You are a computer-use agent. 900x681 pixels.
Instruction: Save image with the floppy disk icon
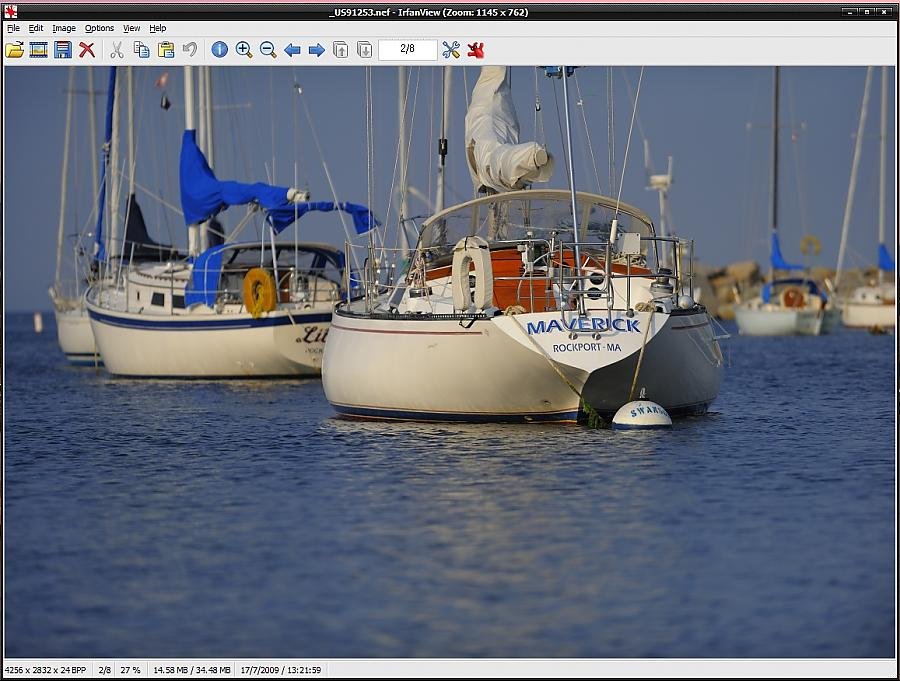coord(63,50)
